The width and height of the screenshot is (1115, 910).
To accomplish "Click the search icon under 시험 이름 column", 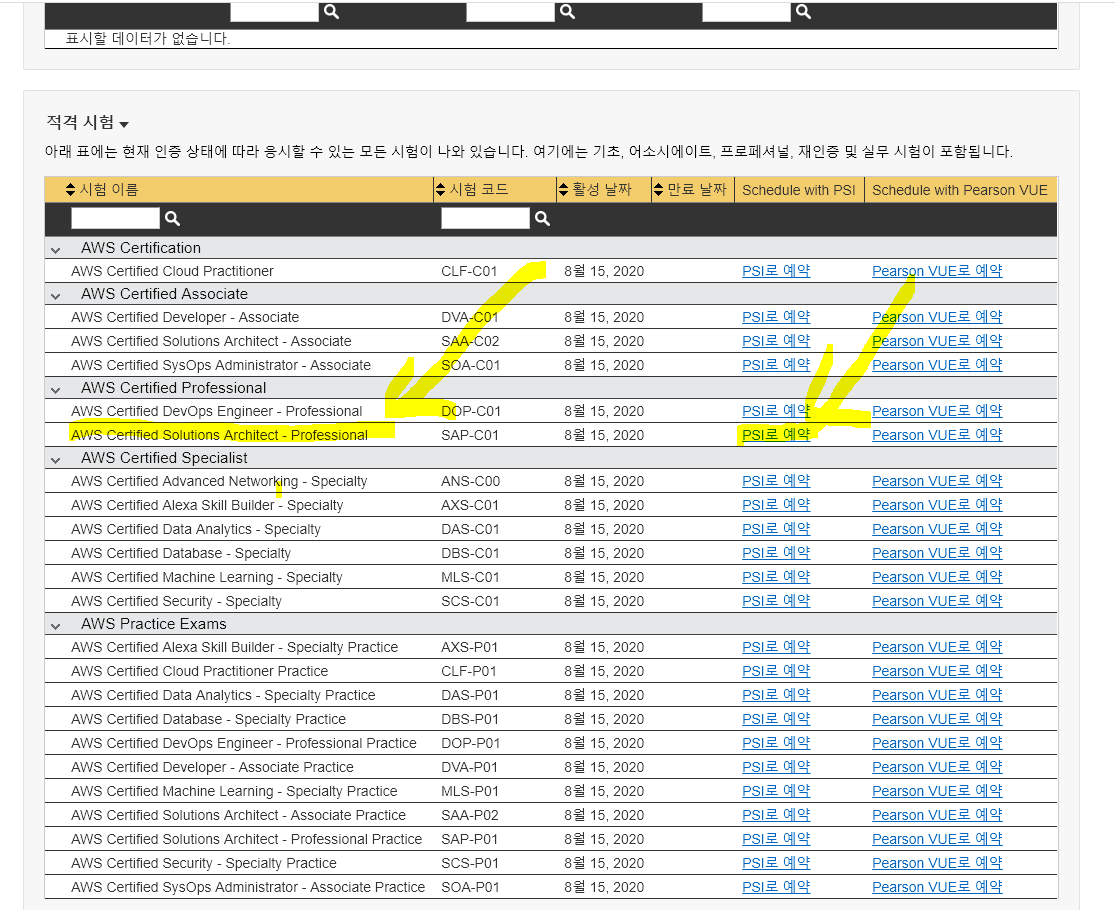I will tap(172, 218).
